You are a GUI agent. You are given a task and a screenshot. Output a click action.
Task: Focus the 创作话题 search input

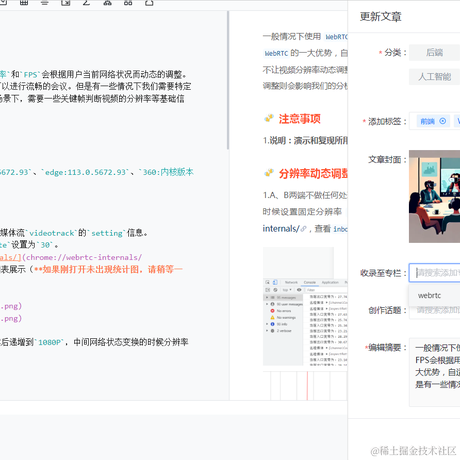coord(435,310)
